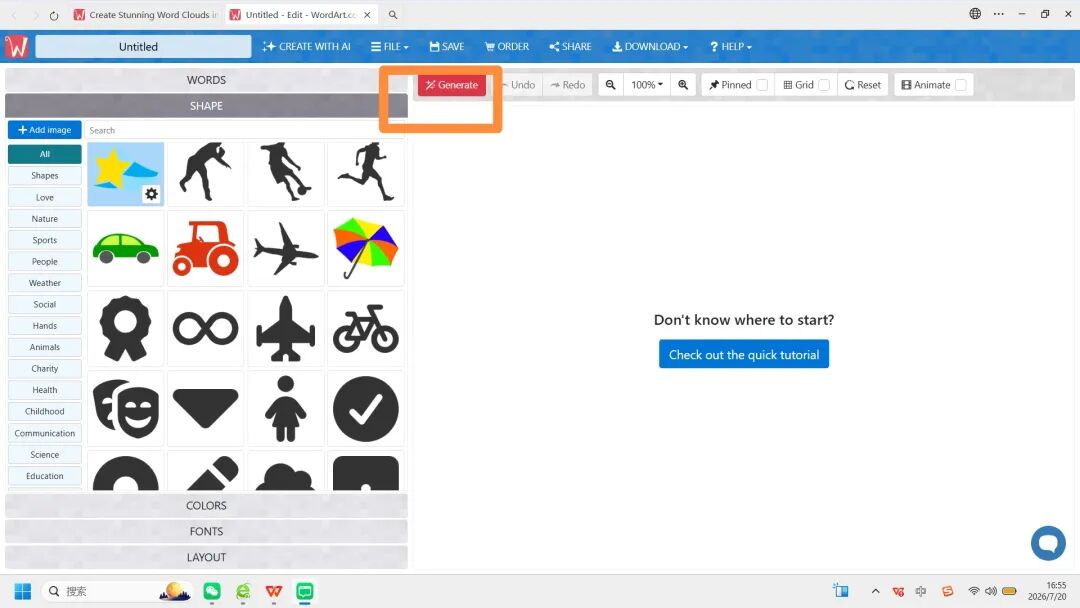This screenshot has height=608, width=1080.
Task: Turn on the Animate checkbox
Action: pos(961,85)
